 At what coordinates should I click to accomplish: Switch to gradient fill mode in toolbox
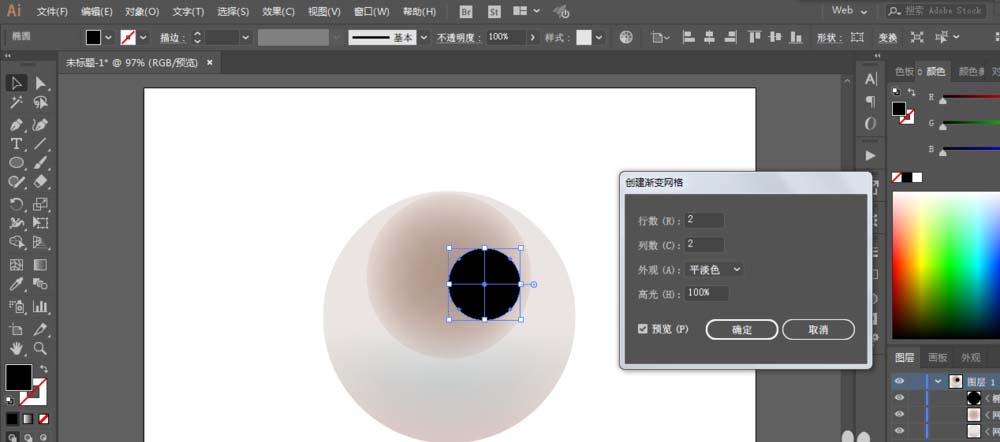tap(27, 419)
